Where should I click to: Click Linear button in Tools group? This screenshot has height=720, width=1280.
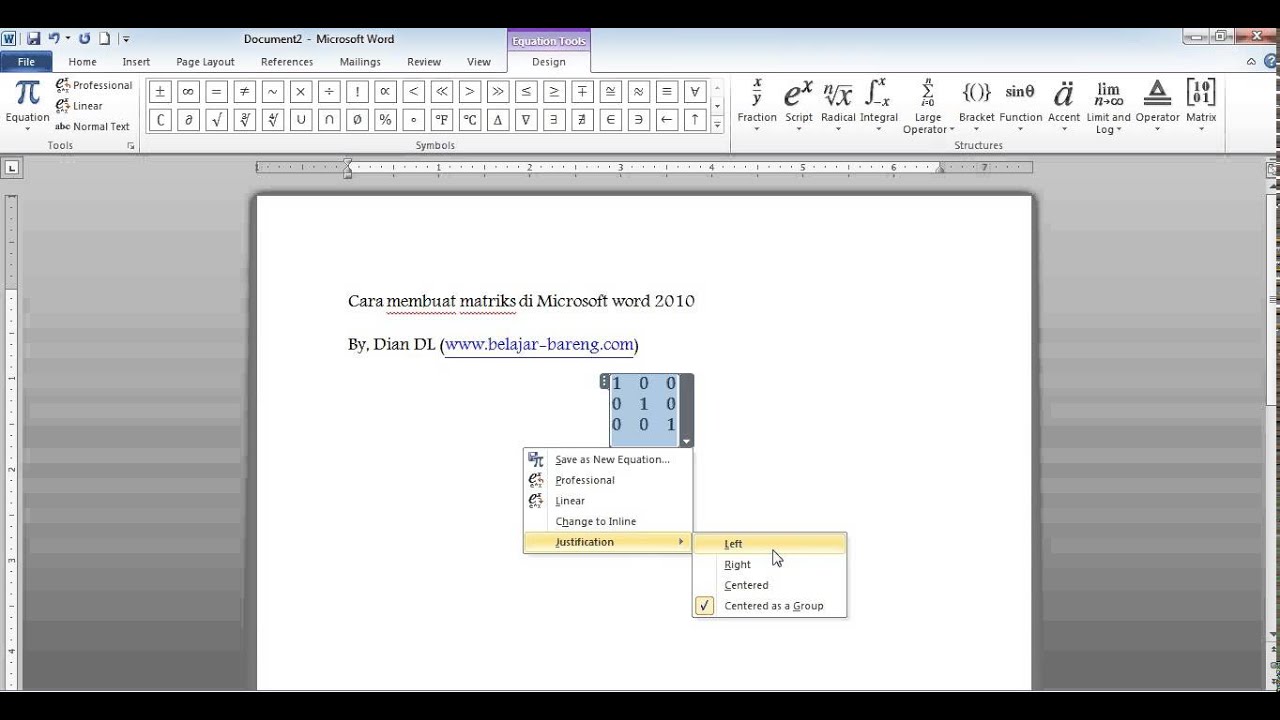pos(79,105)
